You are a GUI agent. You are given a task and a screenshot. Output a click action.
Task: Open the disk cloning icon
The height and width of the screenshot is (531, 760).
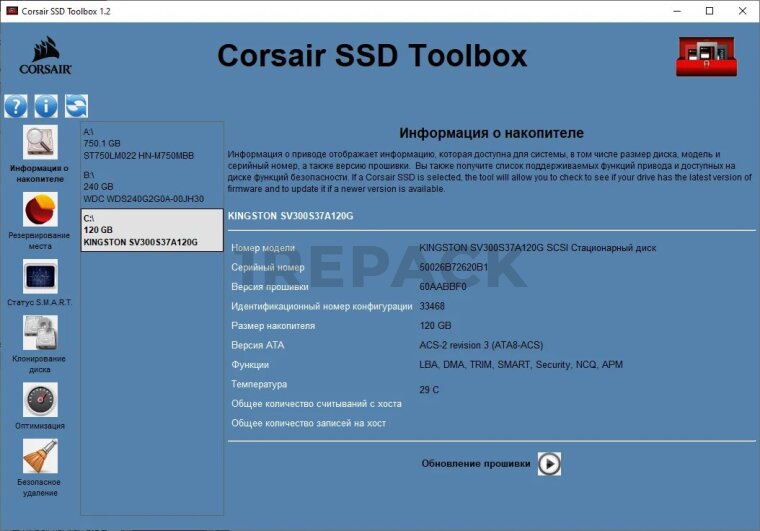click(40, 333)
